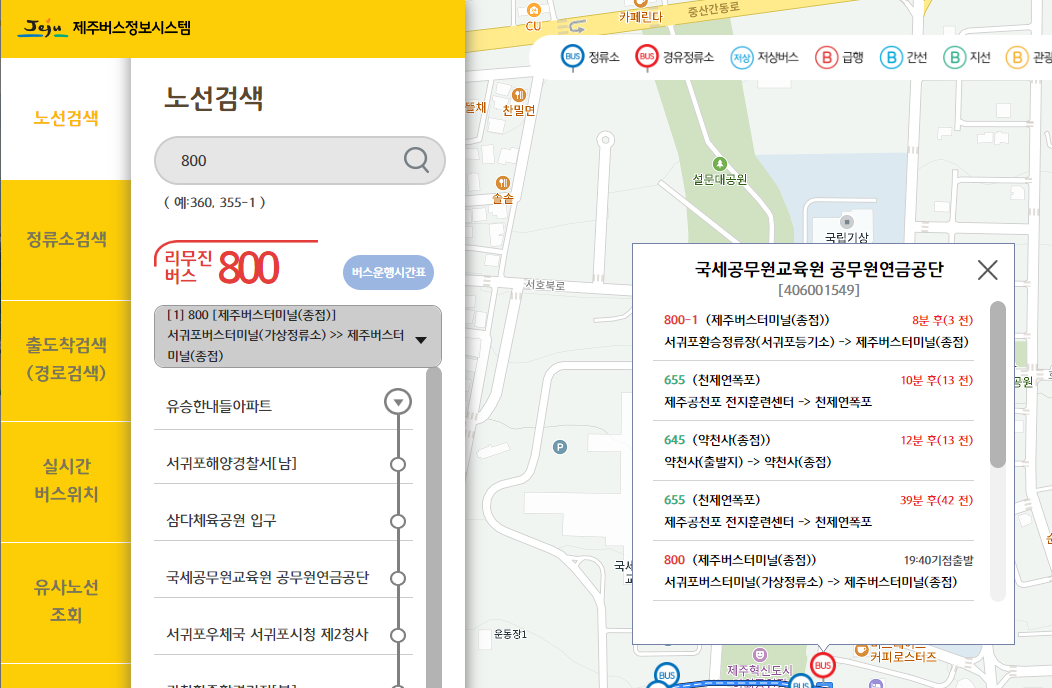Click the 국립기상 marker on the map
The width and height of the screenshot is (1052, 688).
click(847, 222)
